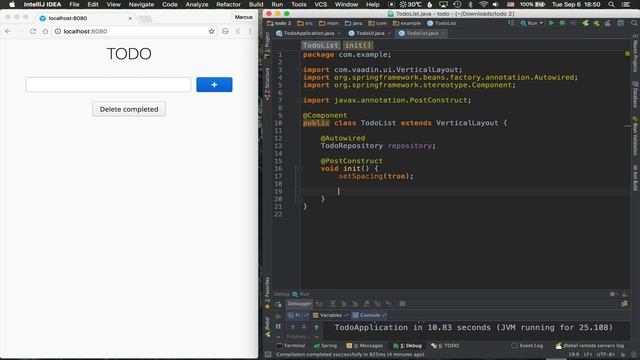Open the Analyze menu
The height and width of the screenshot is (360, 640).
coord(197,4)
